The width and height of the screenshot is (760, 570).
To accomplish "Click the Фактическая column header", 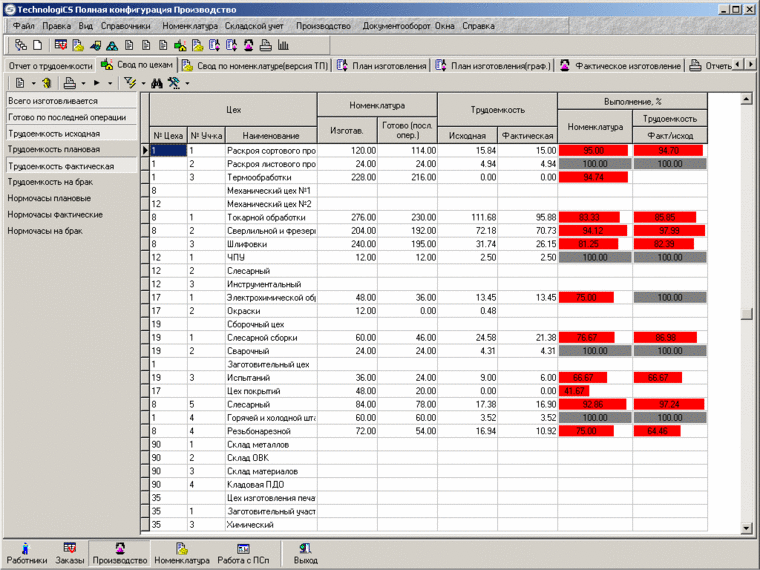I will point(527,136).
